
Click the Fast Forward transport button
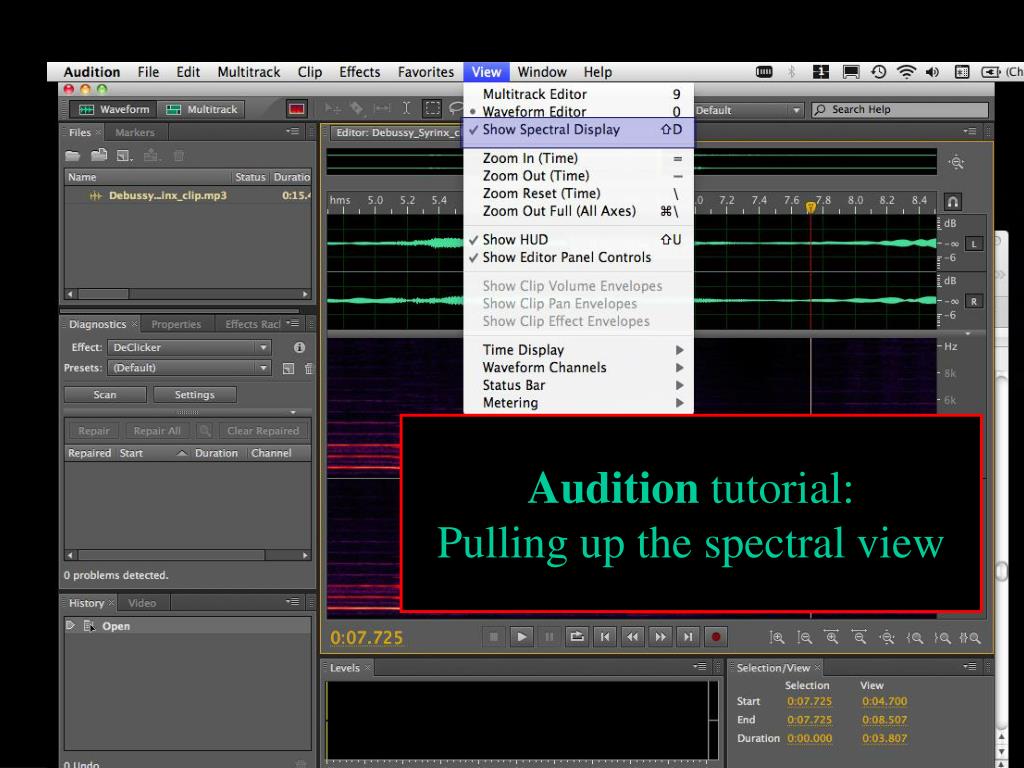[660, 637]
